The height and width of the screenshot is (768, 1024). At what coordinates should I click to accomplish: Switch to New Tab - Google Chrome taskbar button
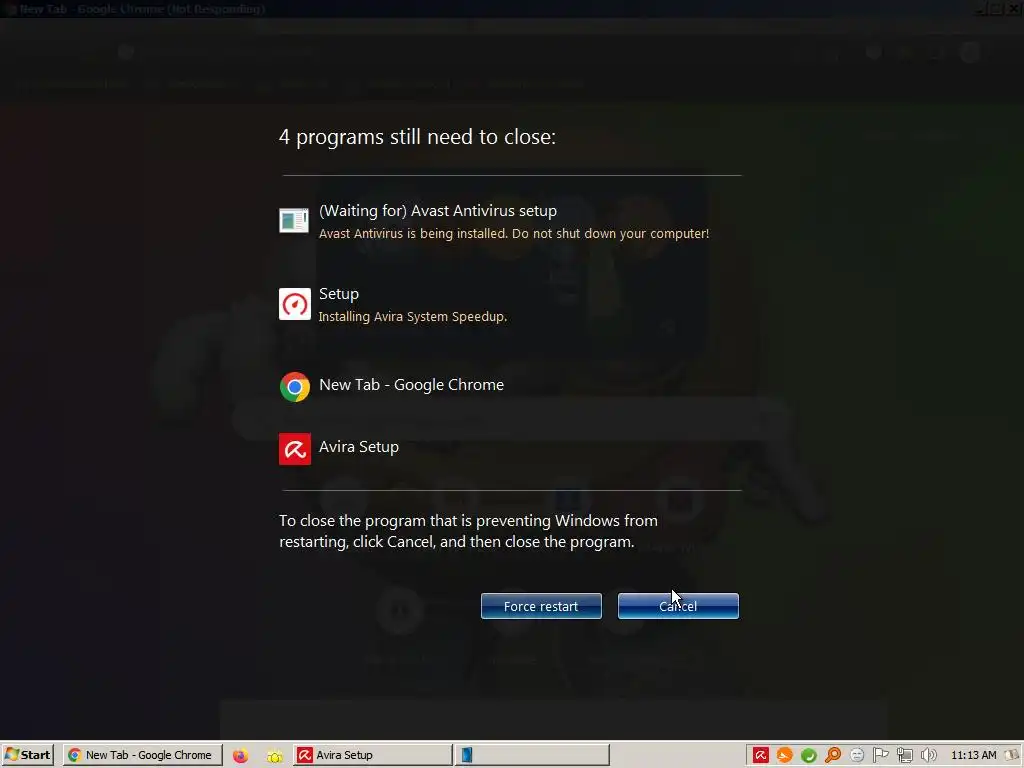pyautogui.click(x=142, y=755)
